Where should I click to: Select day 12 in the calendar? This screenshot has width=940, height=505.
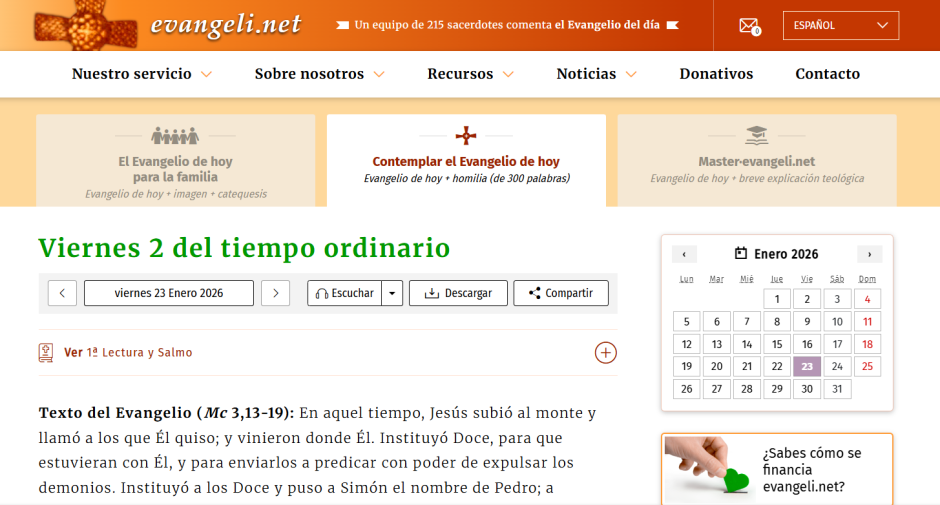pyautogui.click(x=686, y=344)
